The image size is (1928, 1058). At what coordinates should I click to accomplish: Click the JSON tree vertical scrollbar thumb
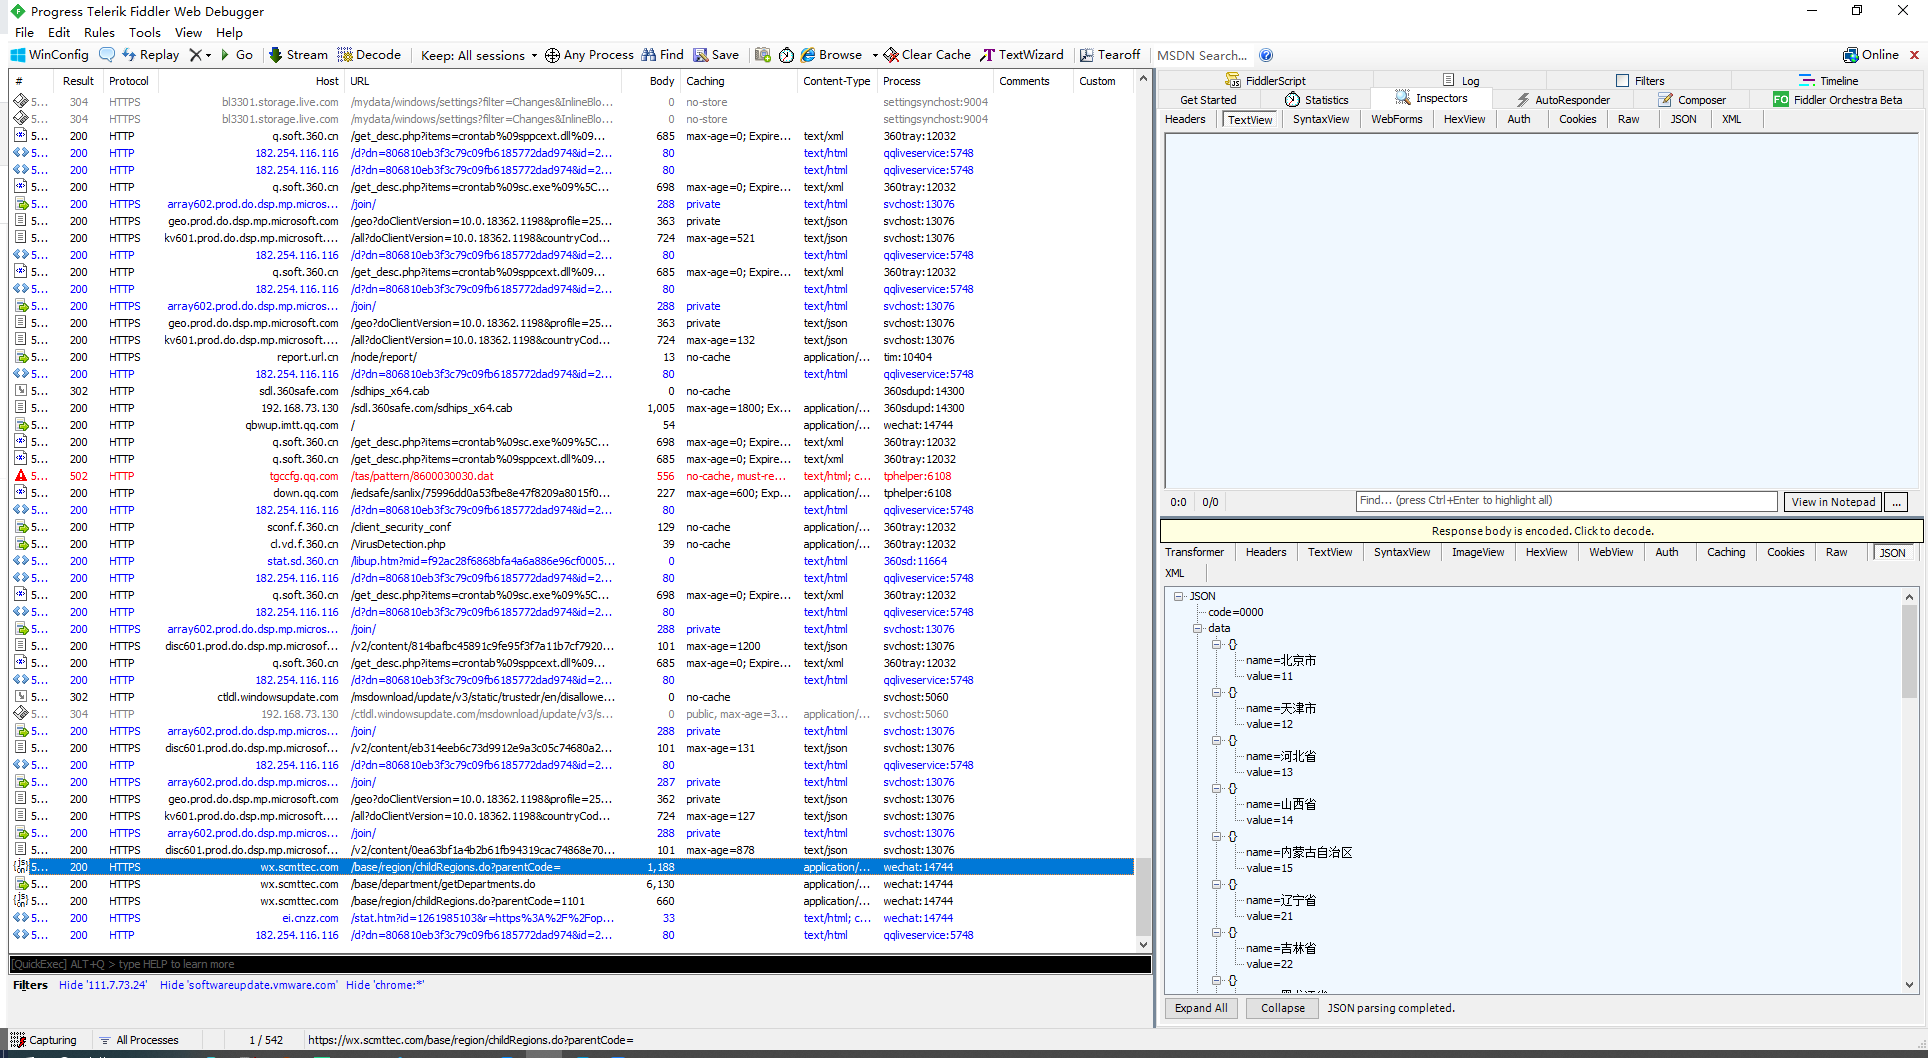pos(1909,650)
